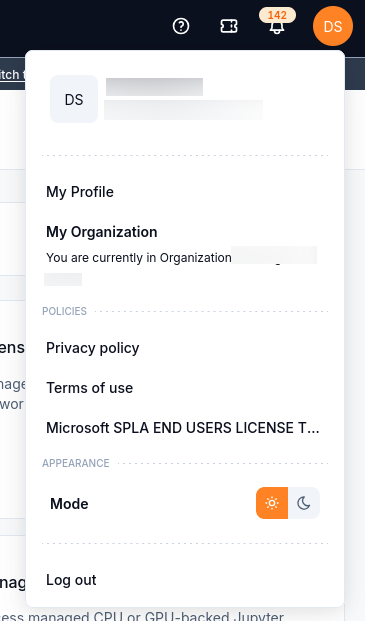The width and height of the screenshot is (365, 621).
Task: Click the POLICIES section heading
Action: [x=65, y=311]
